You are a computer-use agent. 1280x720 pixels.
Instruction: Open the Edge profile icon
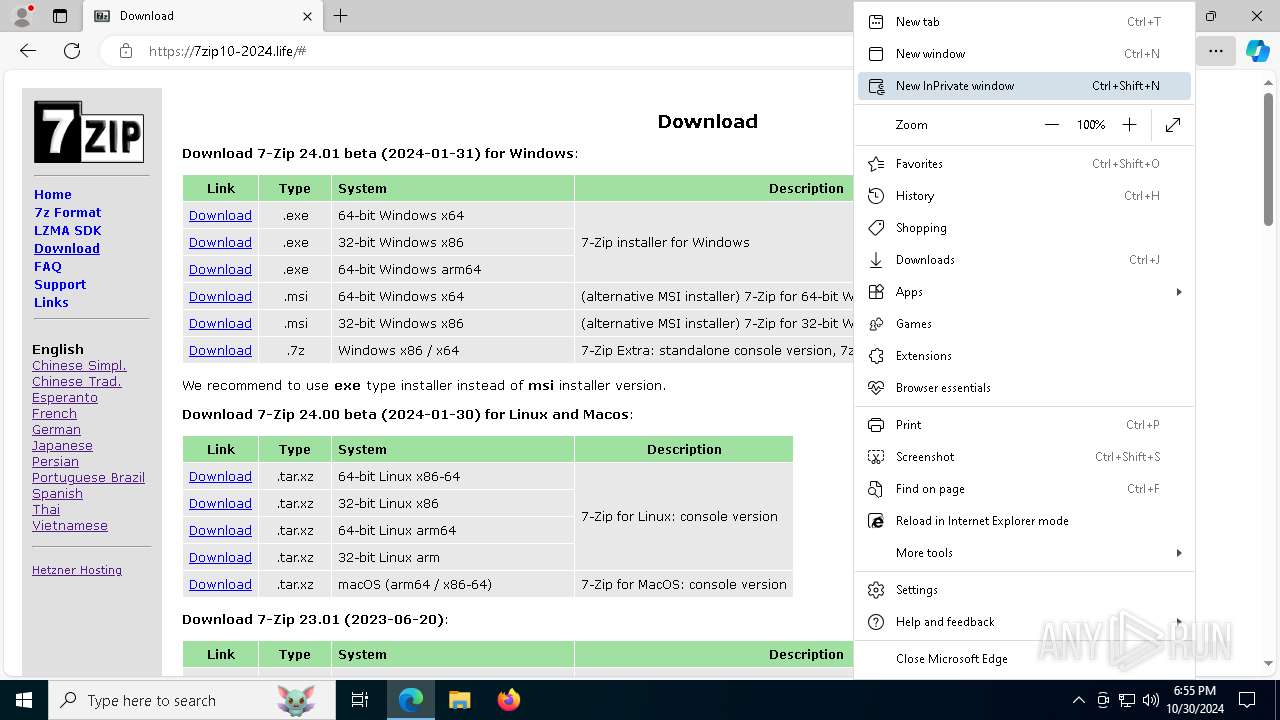pyautogui.click(x=22, y=16)
